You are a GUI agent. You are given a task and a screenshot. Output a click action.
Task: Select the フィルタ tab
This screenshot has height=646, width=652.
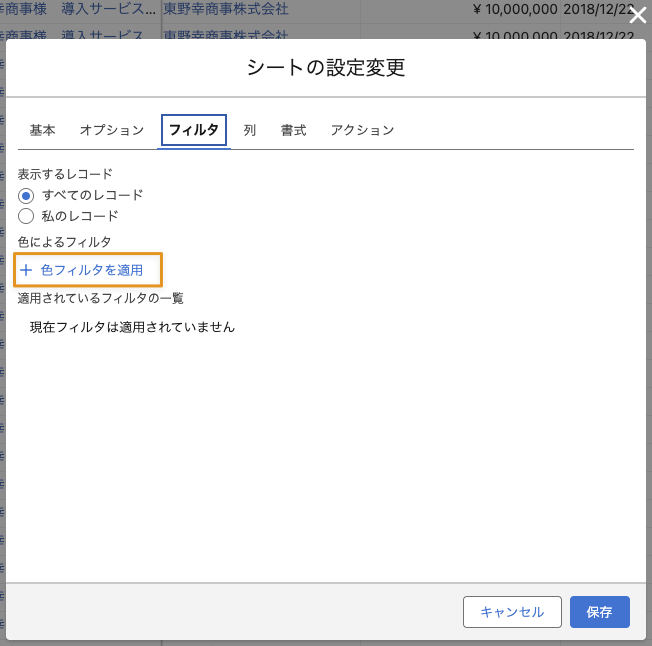pyautogui.click(x=194, y=130)
